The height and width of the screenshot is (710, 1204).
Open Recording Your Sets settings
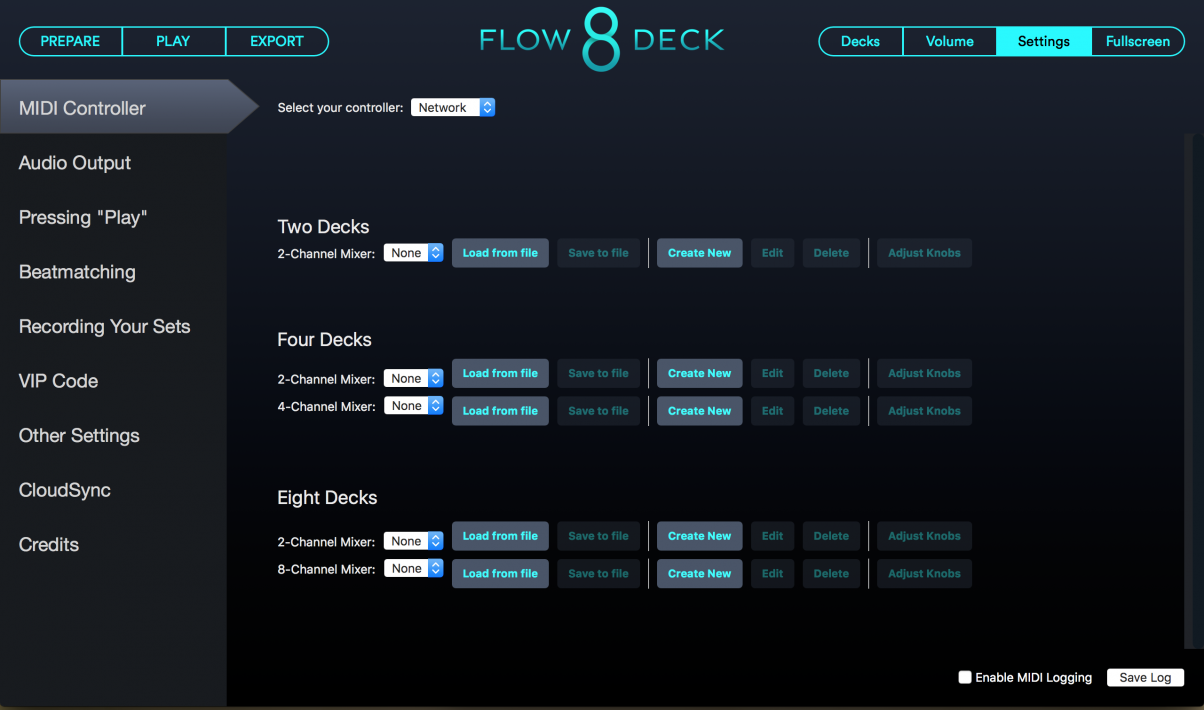tap(104, 326)
